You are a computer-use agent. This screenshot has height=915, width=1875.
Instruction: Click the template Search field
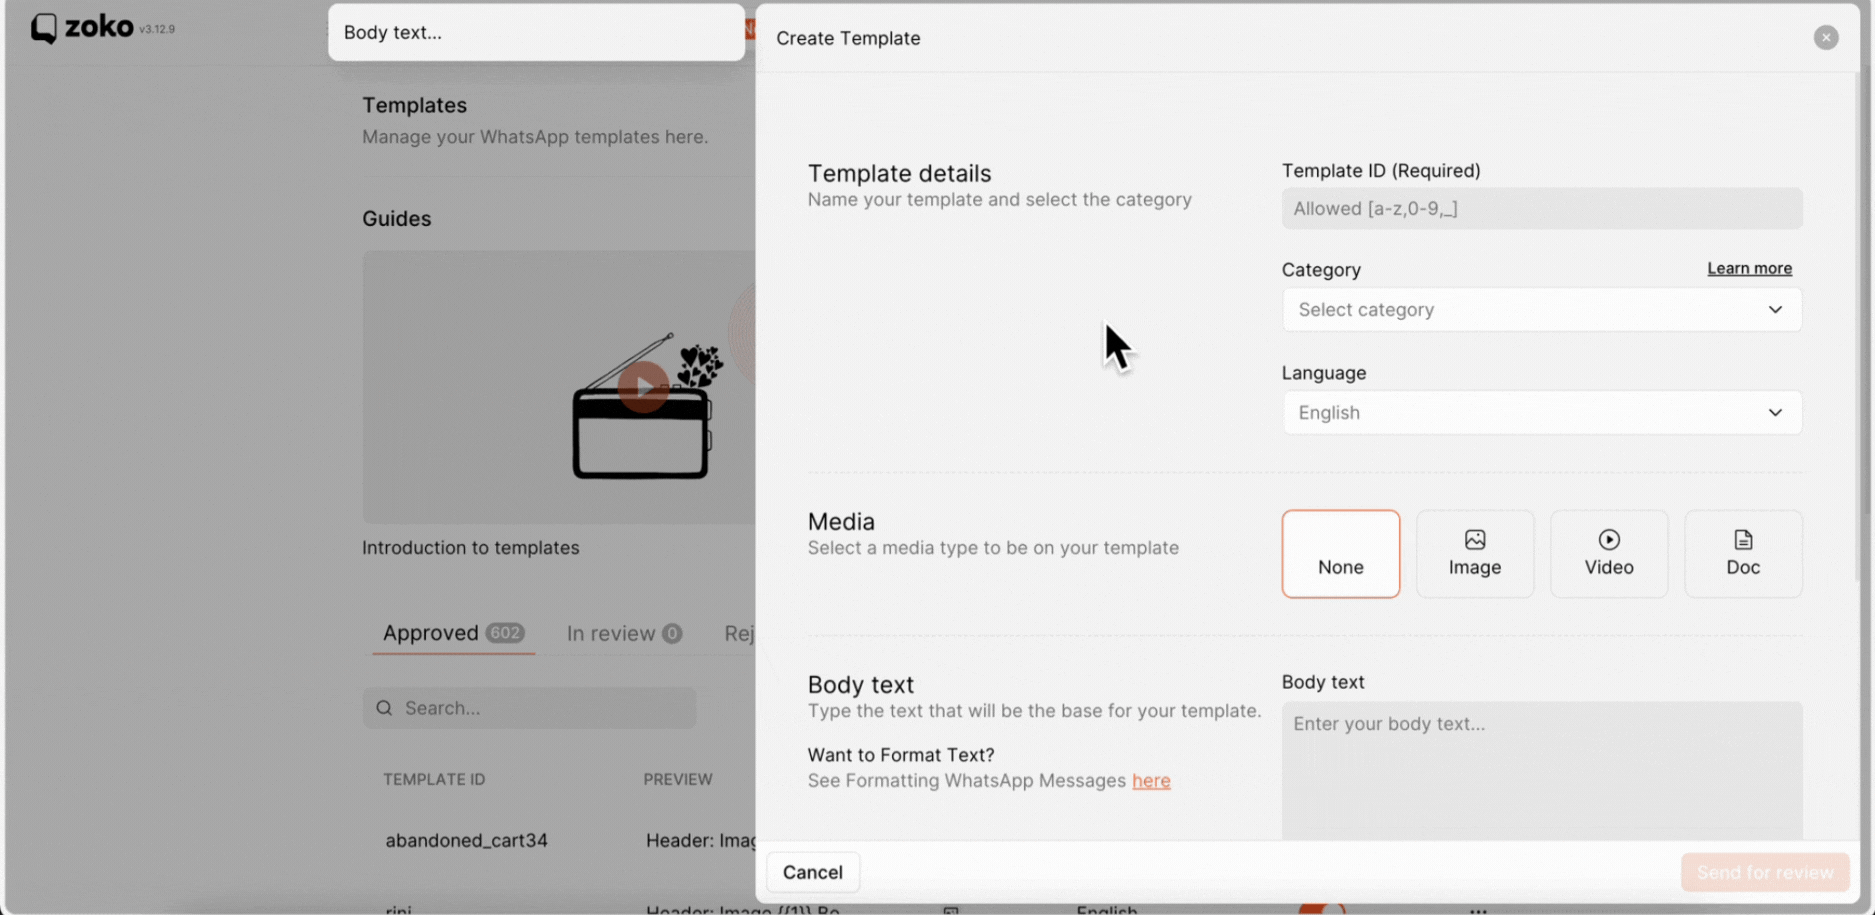coord(529,708)
